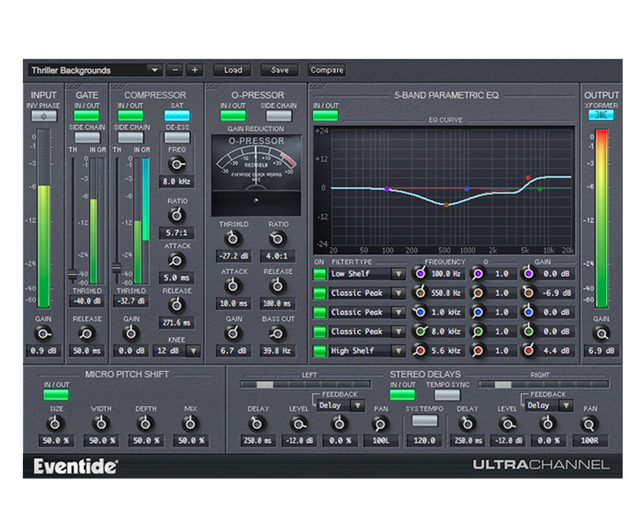Toggle the Gate IN/OUT switch
The height and width of the screenshot is (531, 643).
coord(87,116)
